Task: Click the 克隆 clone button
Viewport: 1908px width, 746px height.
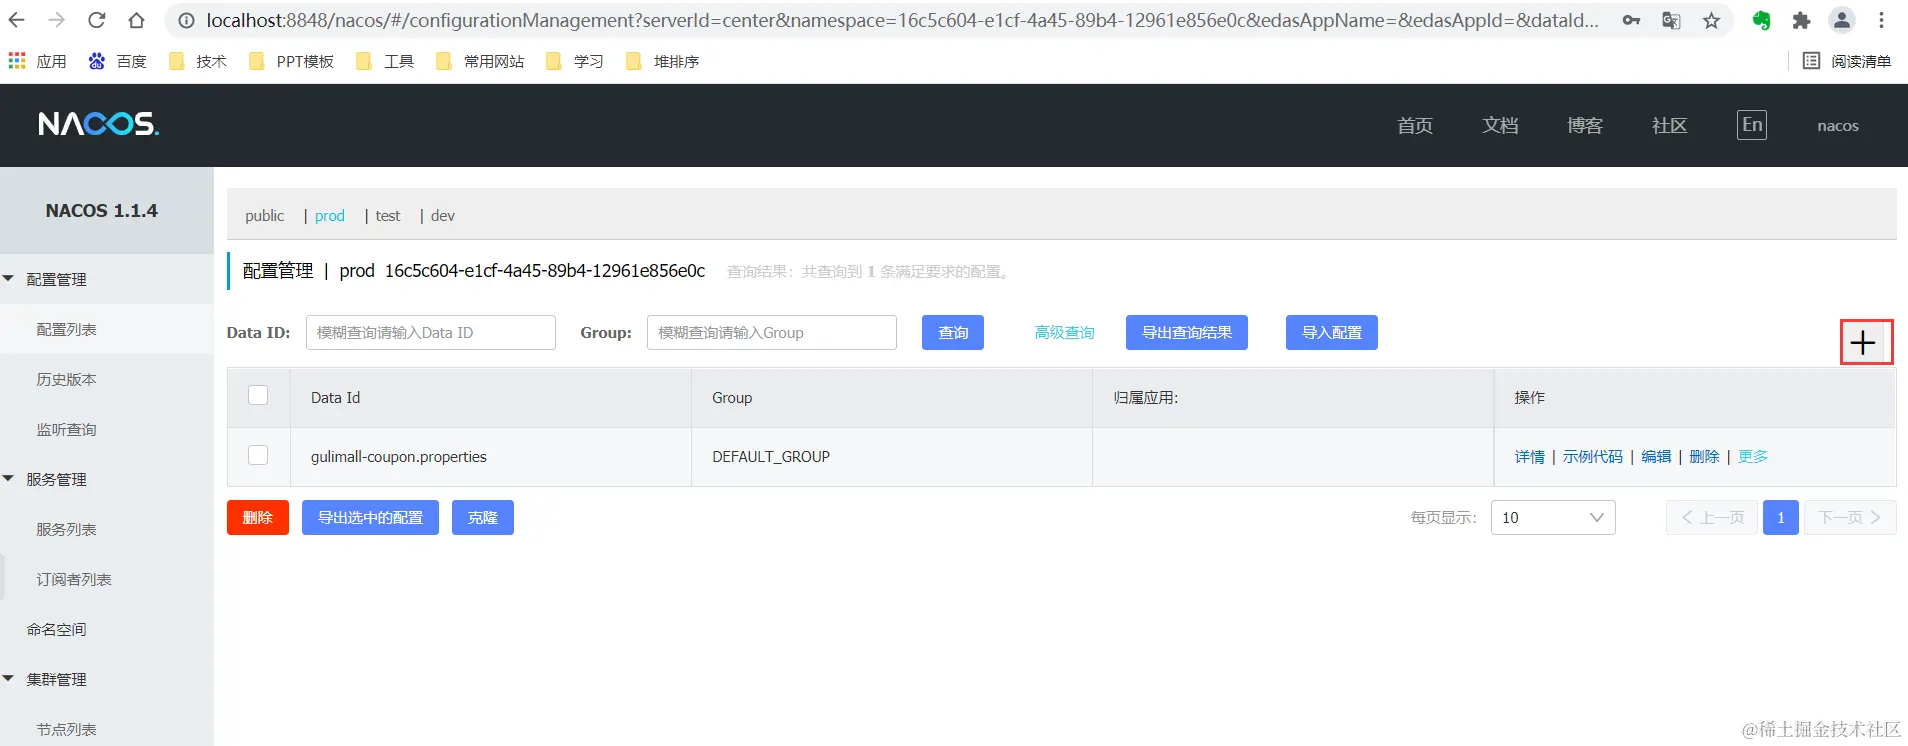Action: (483, 517)
